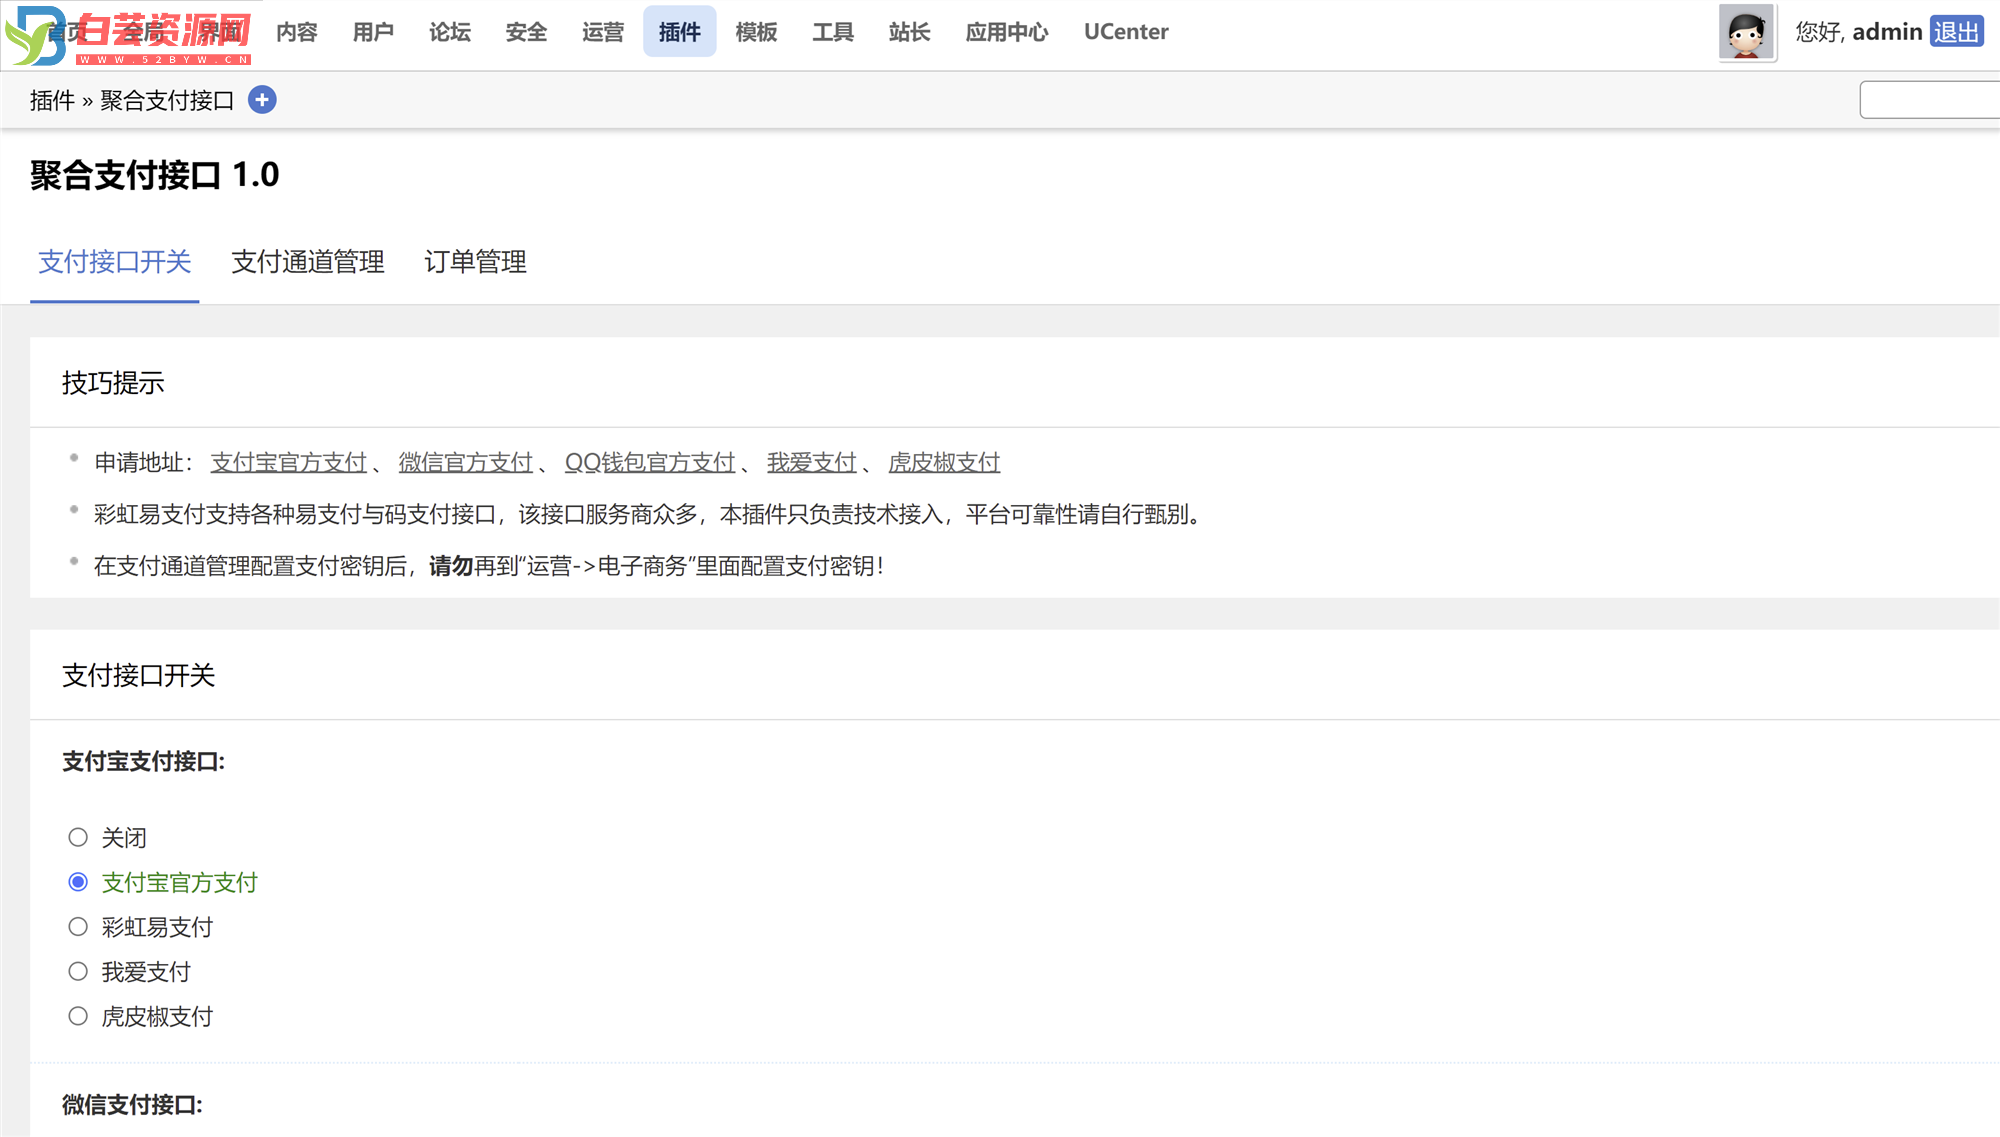
Task: Open the admin avatar picture
Action: coord(1746,33)
